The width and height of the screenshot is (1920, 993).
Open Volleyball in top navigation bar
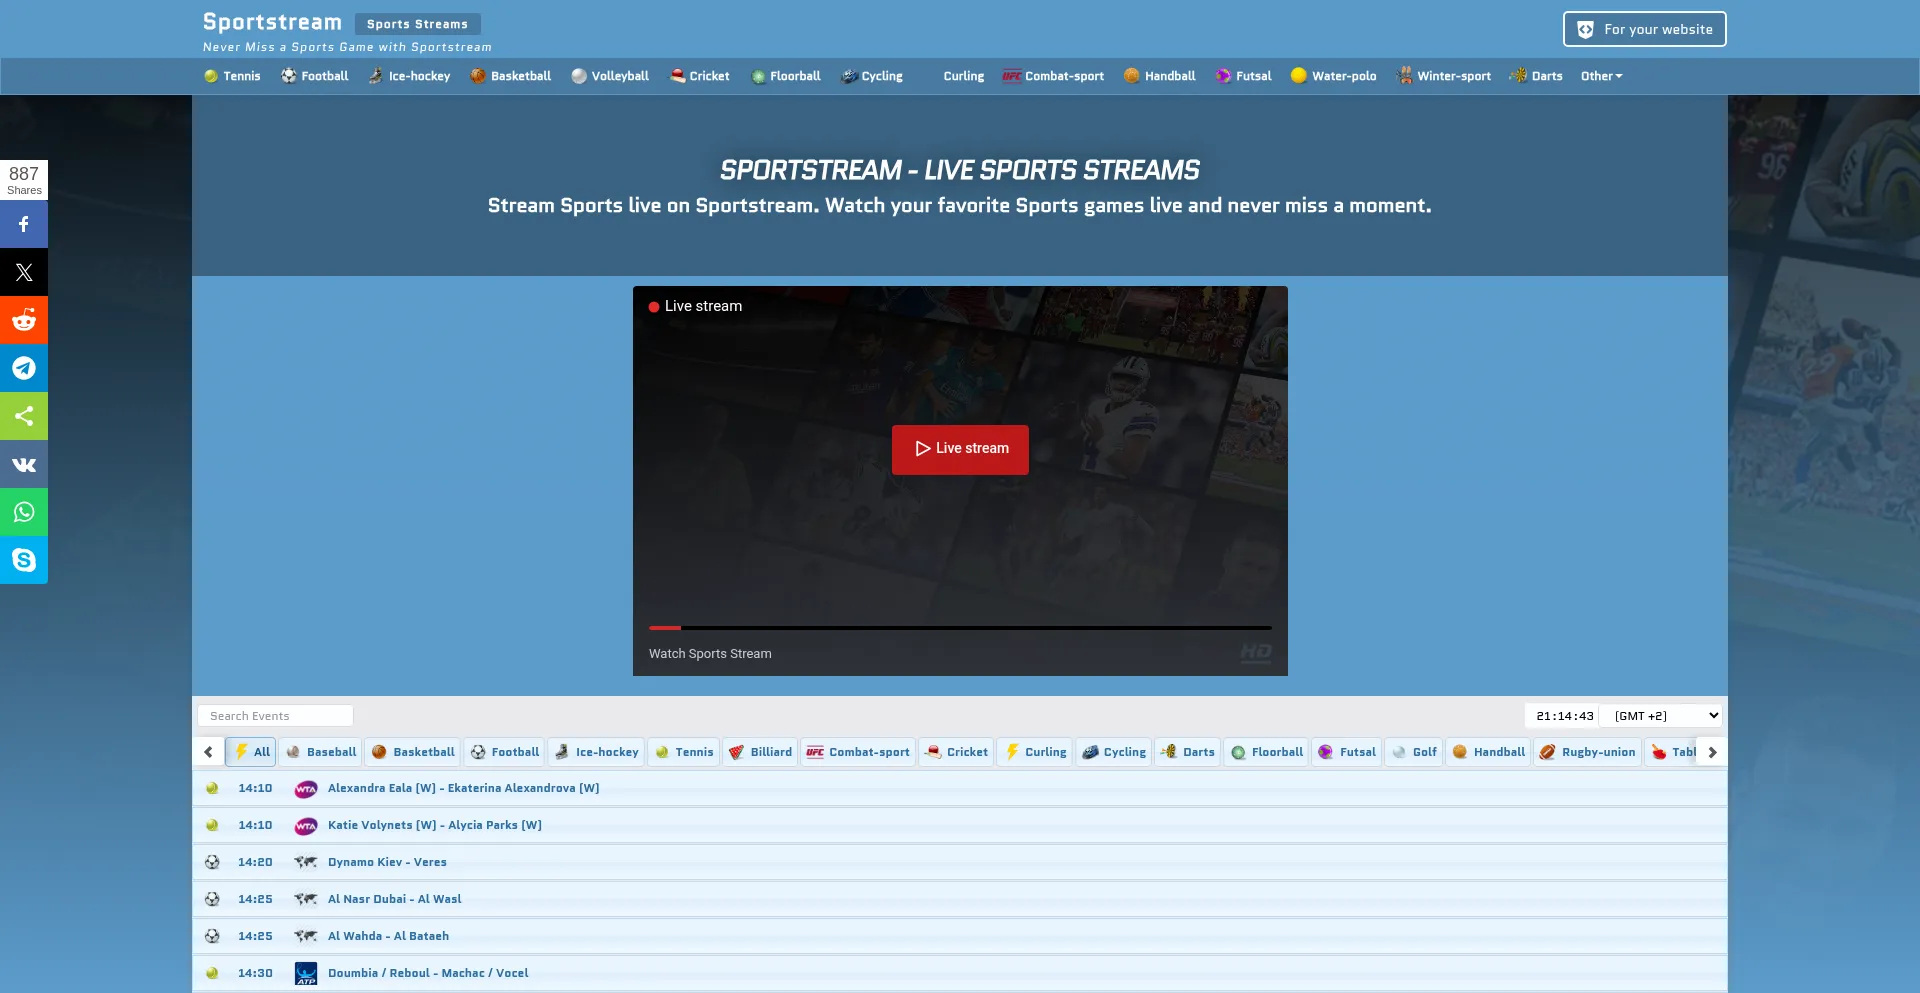coord(610,76)
